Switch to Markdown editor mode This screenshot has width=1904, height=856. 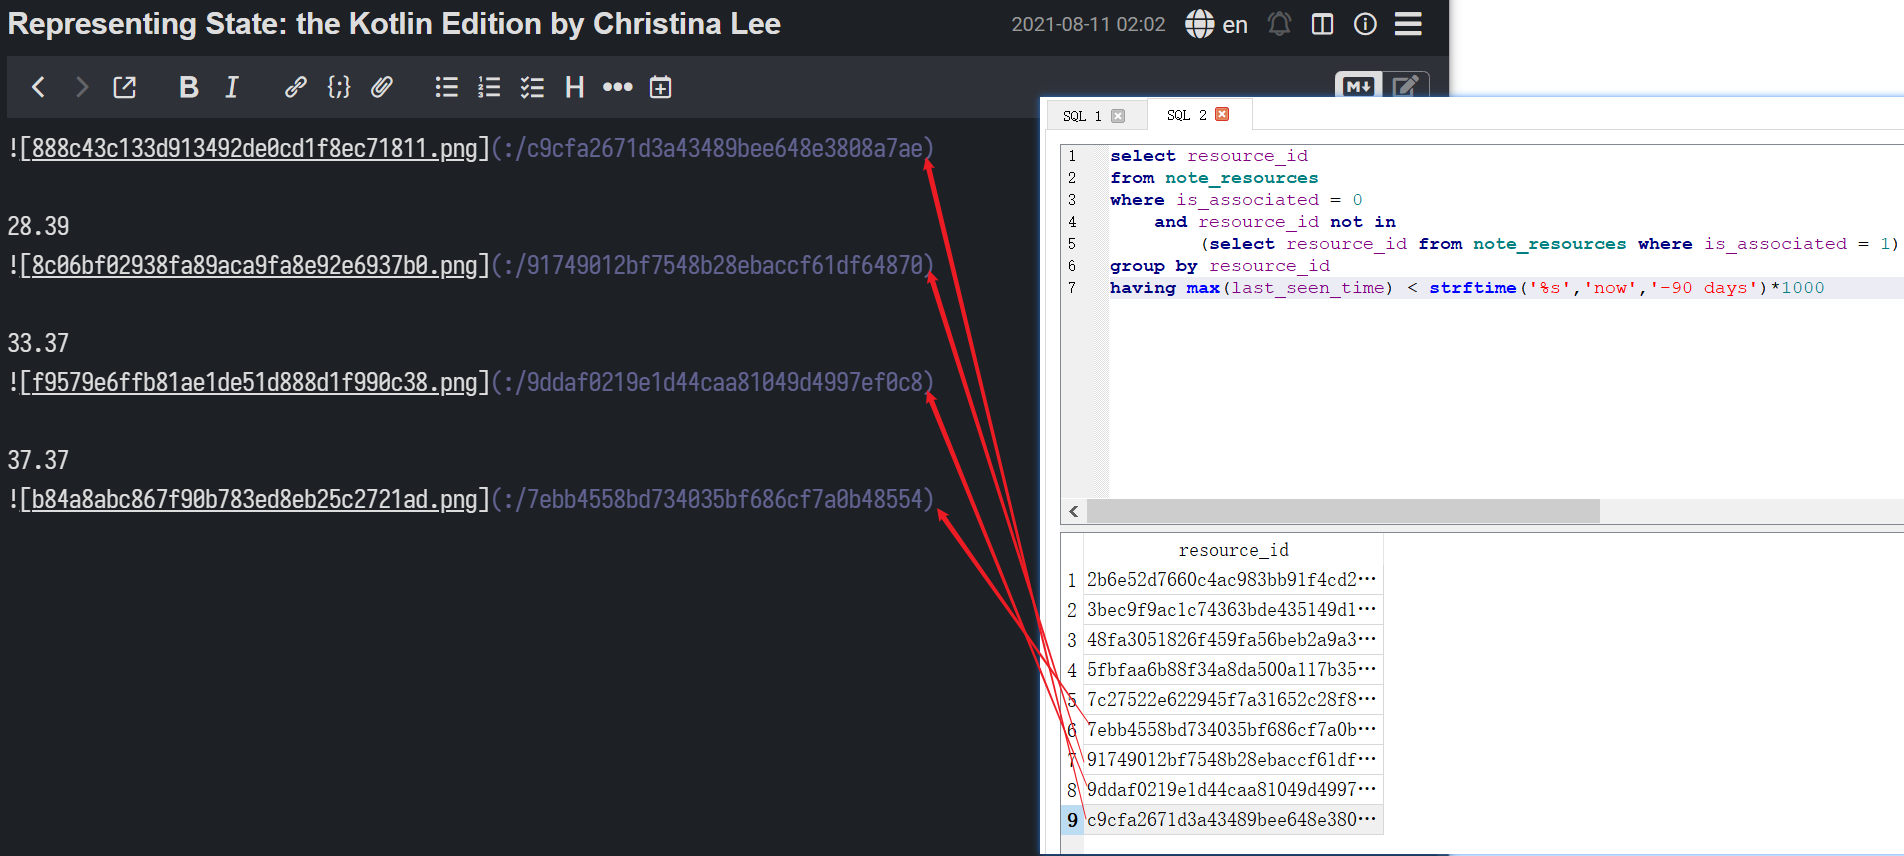pyautogui.click(x=1358, y=86)
